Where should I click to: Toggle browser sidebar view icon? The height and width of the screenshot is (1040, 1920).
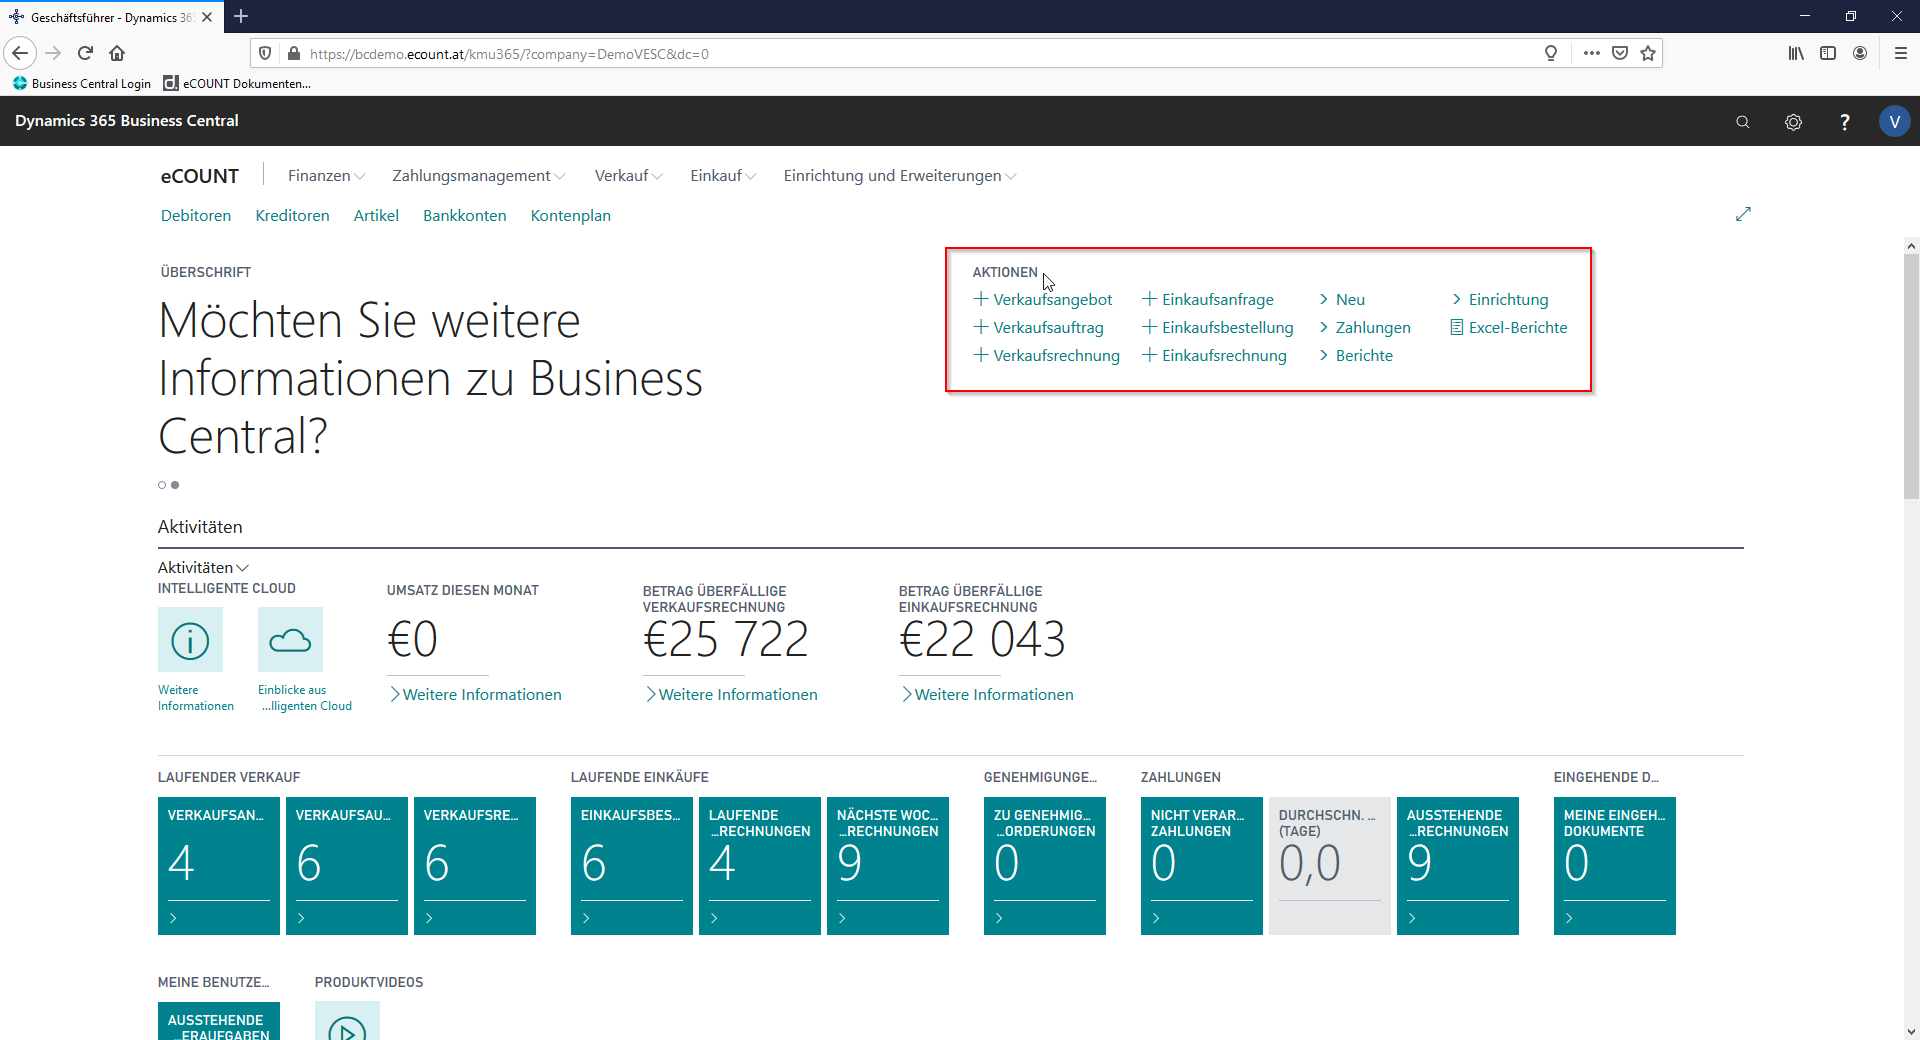click(1828, 53)
